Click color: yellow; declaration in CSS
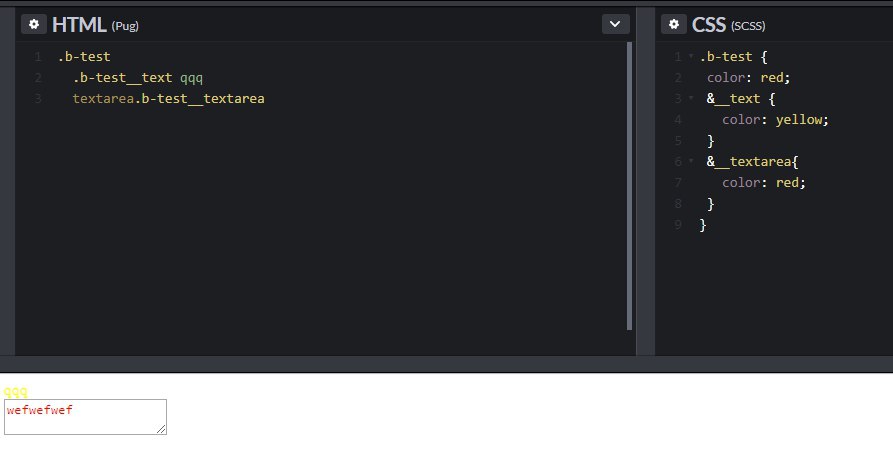The image size is (893, 457). [x=776, y=120]
